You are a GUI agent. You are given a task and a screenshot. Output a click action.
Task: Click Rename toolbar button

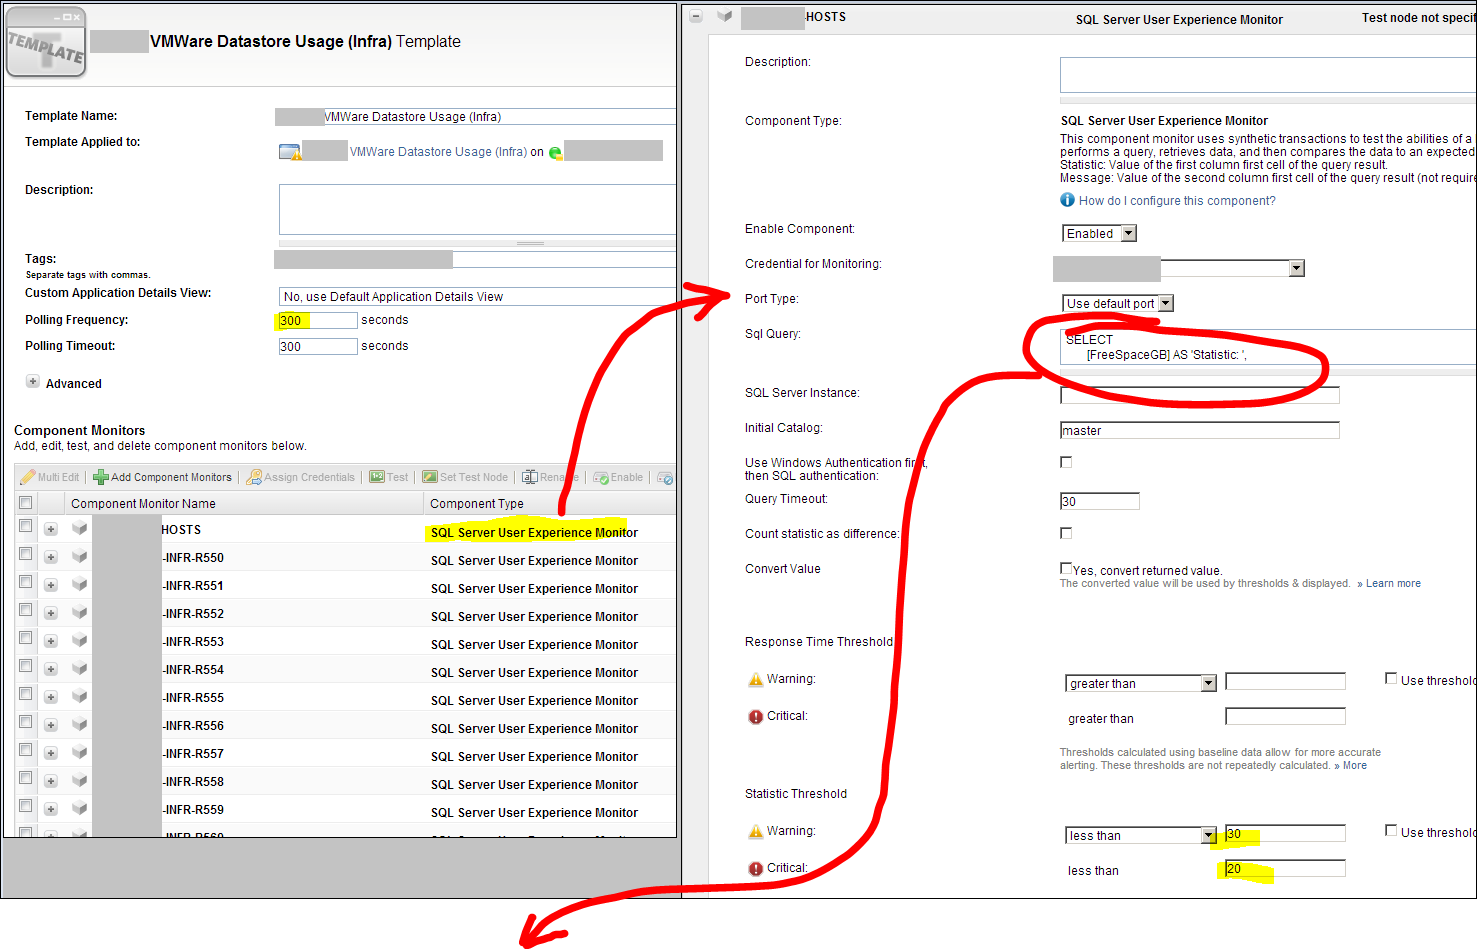point(550,477)
